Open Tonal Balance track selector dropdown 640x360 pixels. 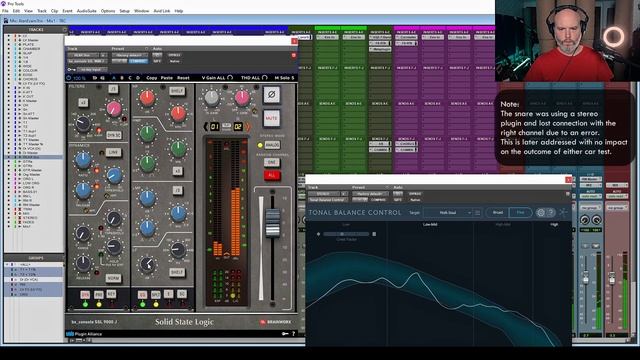pyautogui.click(x=324, y=194)
